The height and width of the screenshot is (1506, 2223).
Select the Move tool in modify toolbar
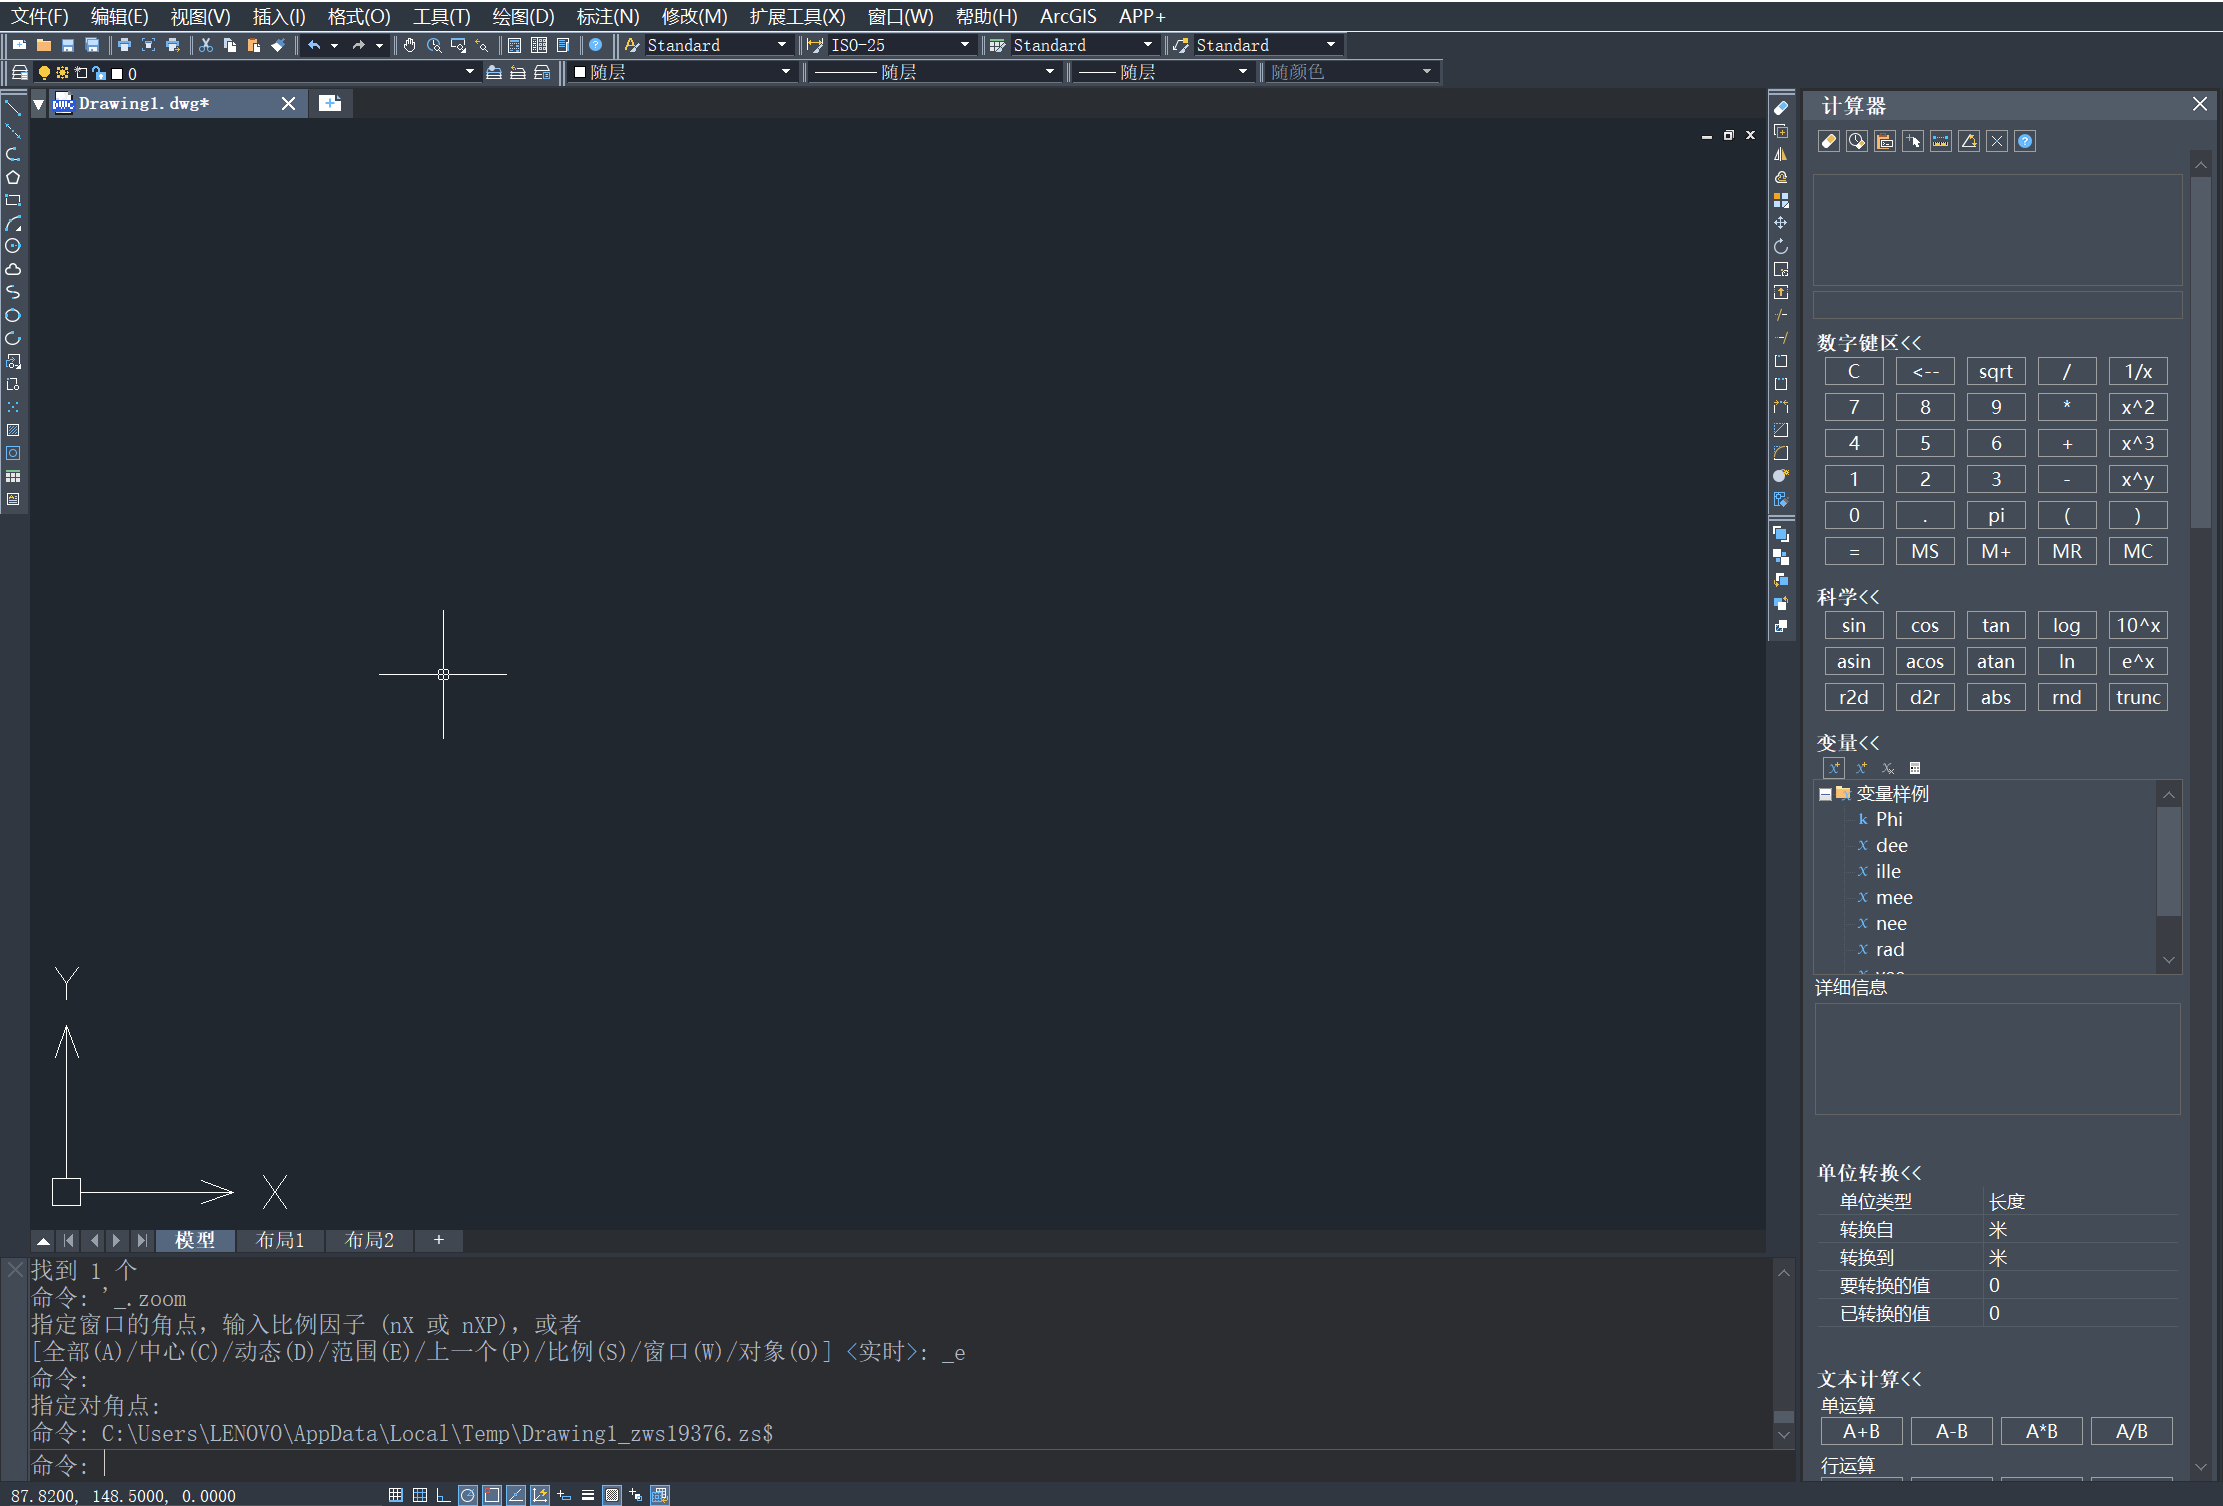pyautogui.click(x=1781, y=223)
